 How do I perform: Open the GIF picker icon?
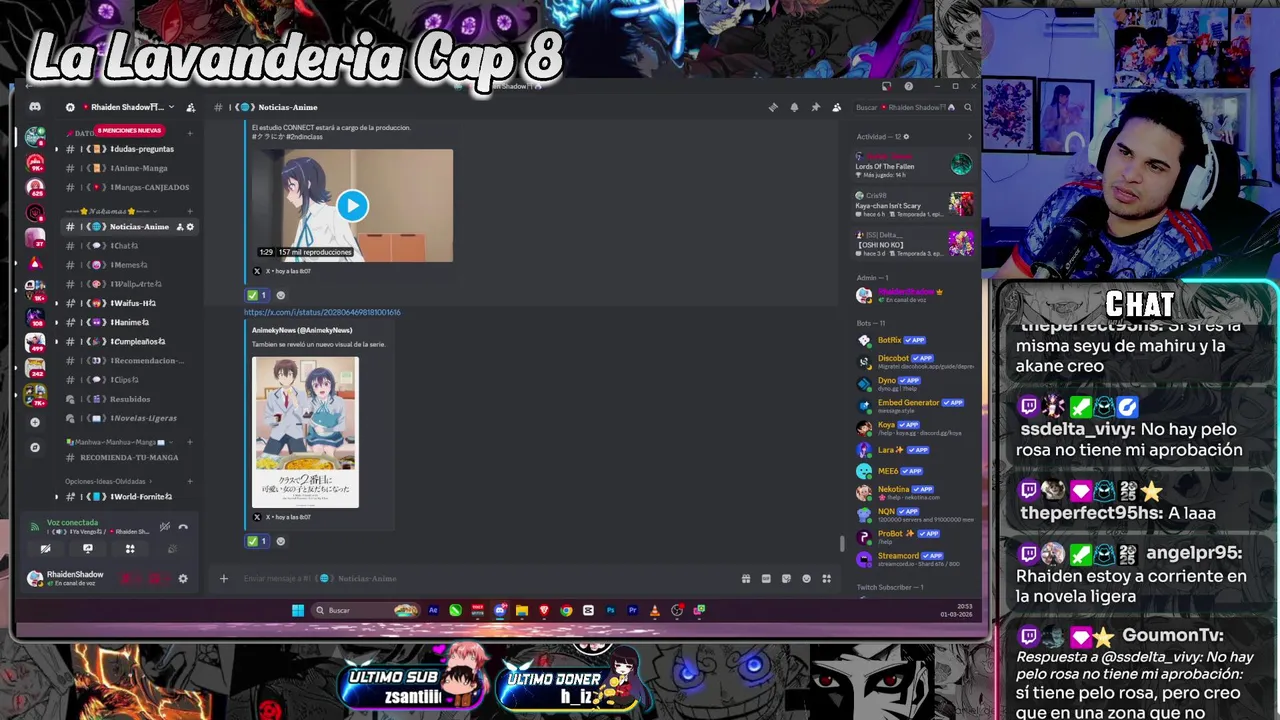(766, 578)
